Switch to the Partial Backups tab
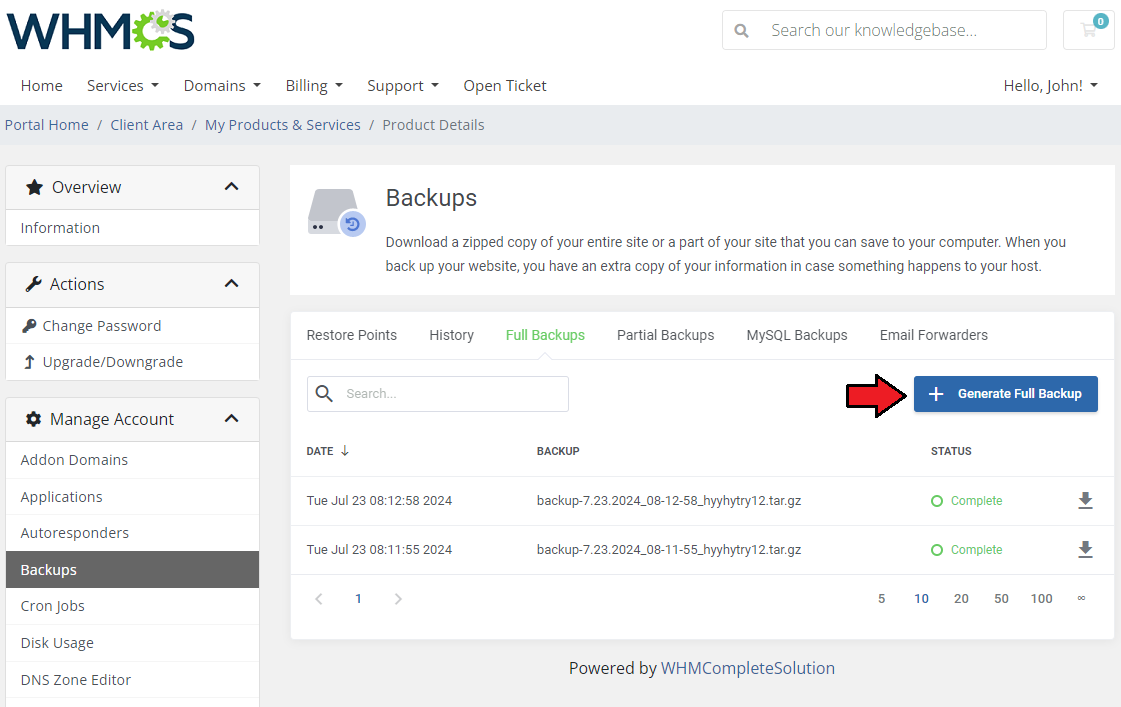 click(x=665, y=335)
